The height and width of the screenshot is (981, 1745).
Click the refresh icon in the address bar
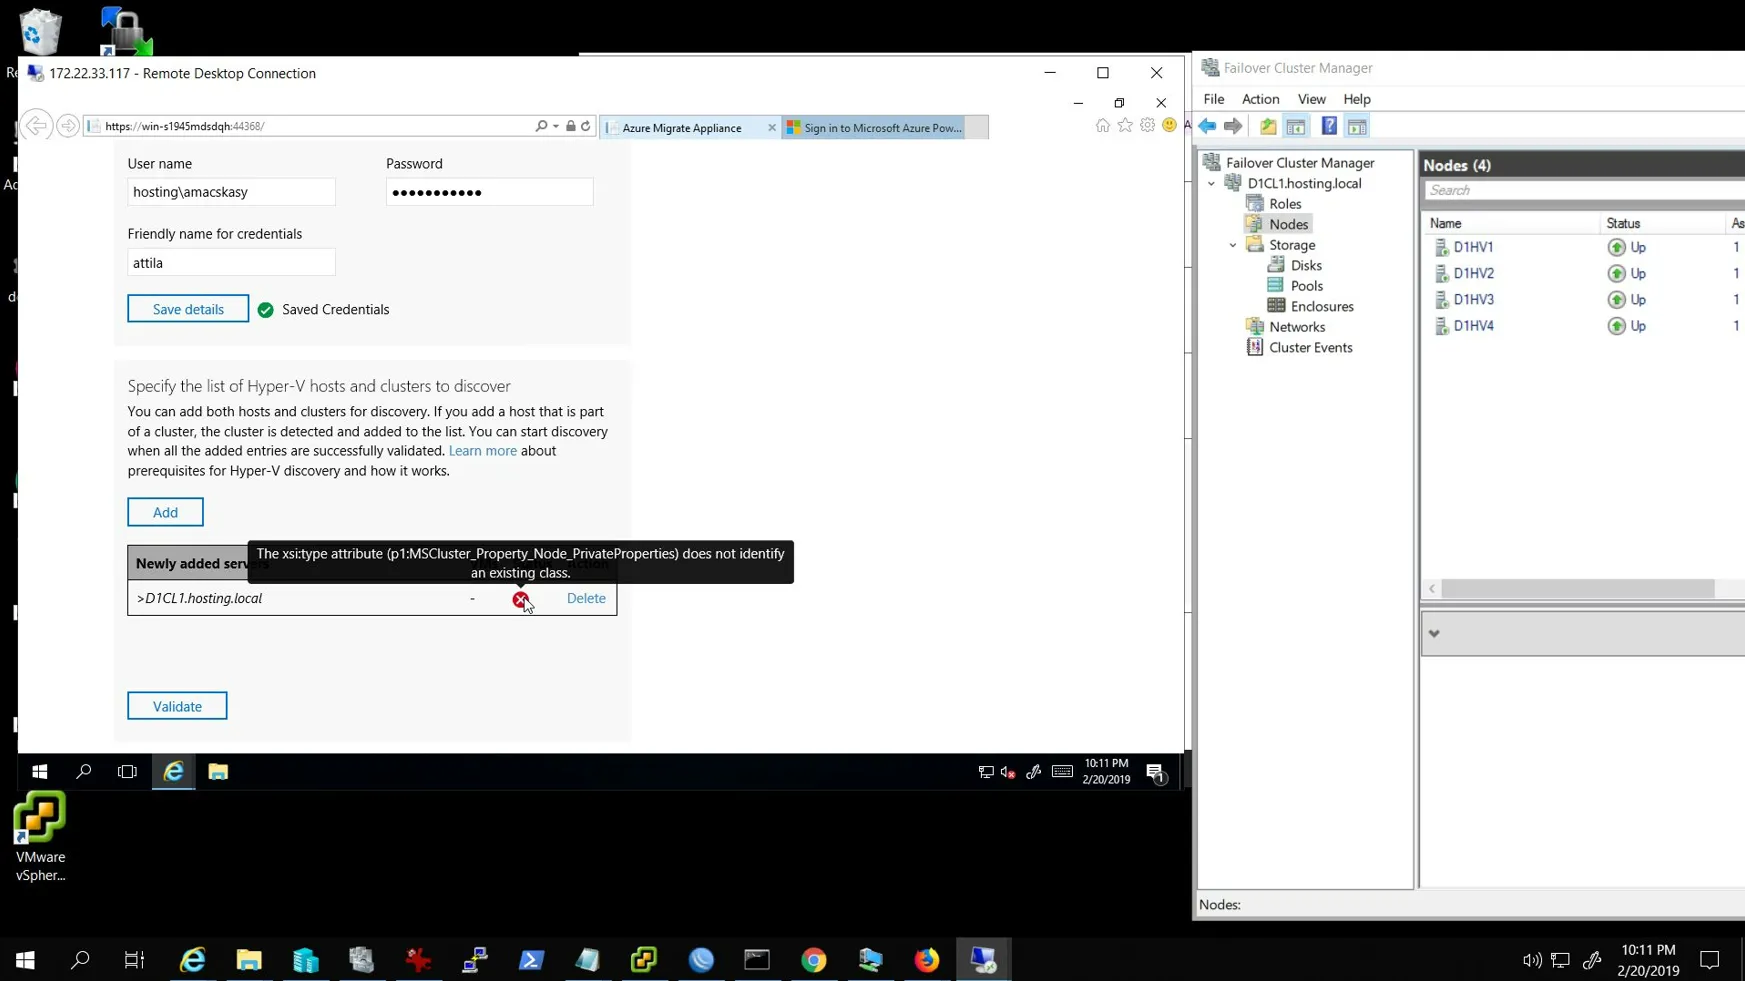[586, 126]
